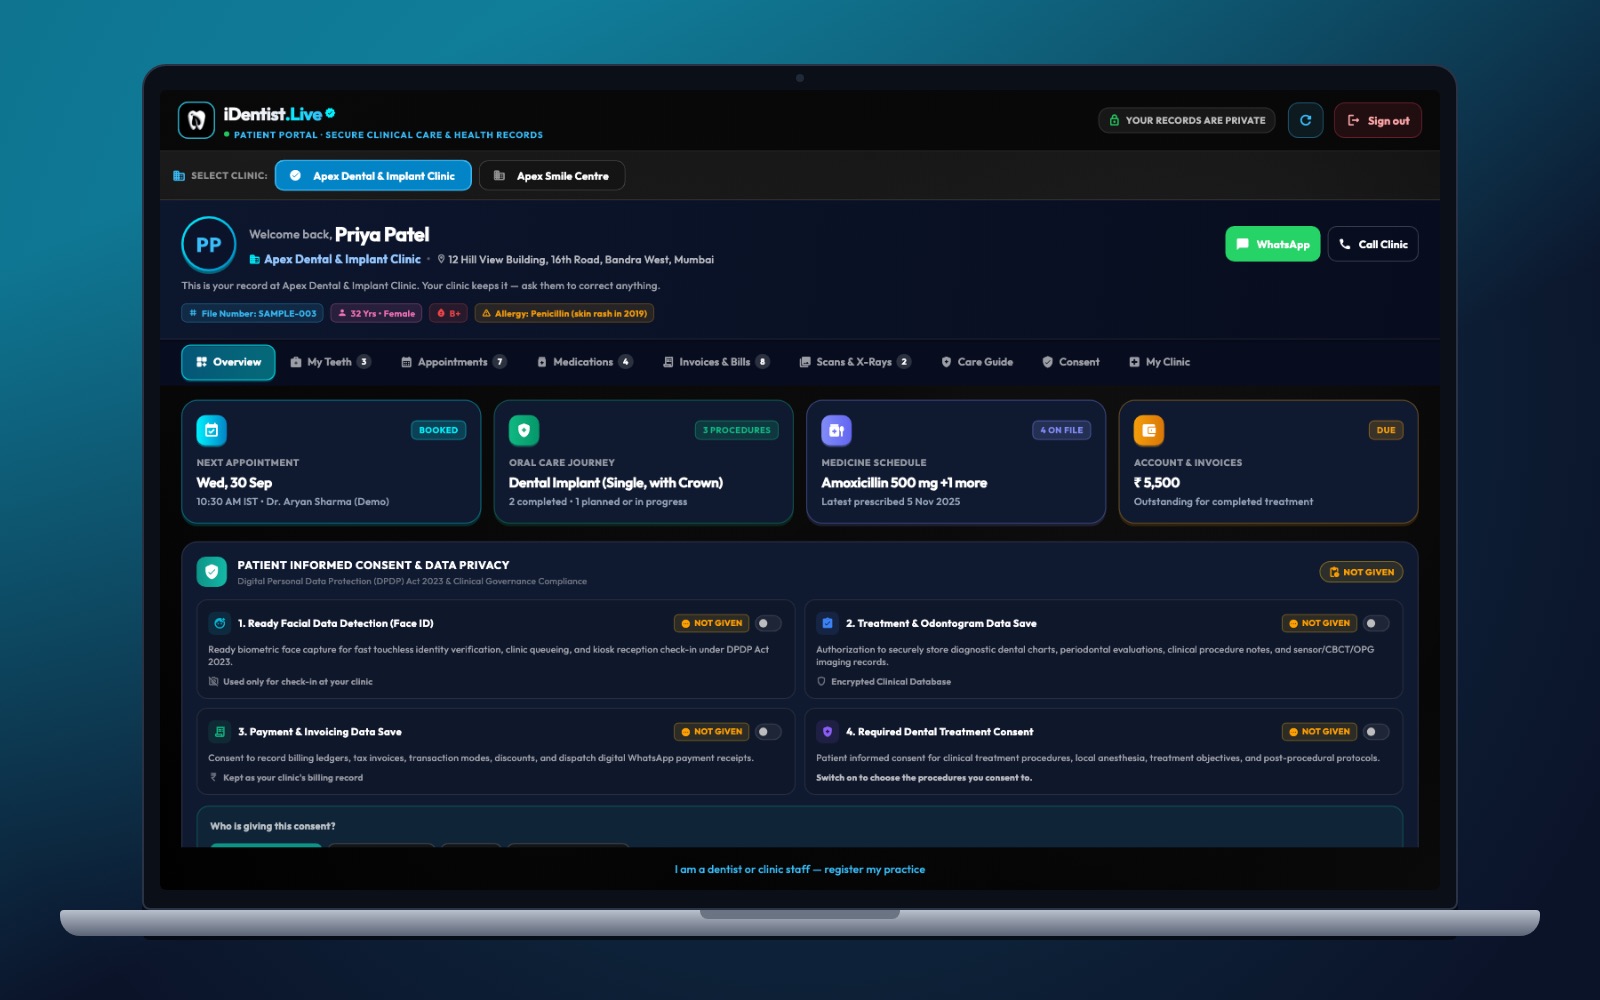Click the refresh records icon button

pyautogui.click(x=1305, y=120)
